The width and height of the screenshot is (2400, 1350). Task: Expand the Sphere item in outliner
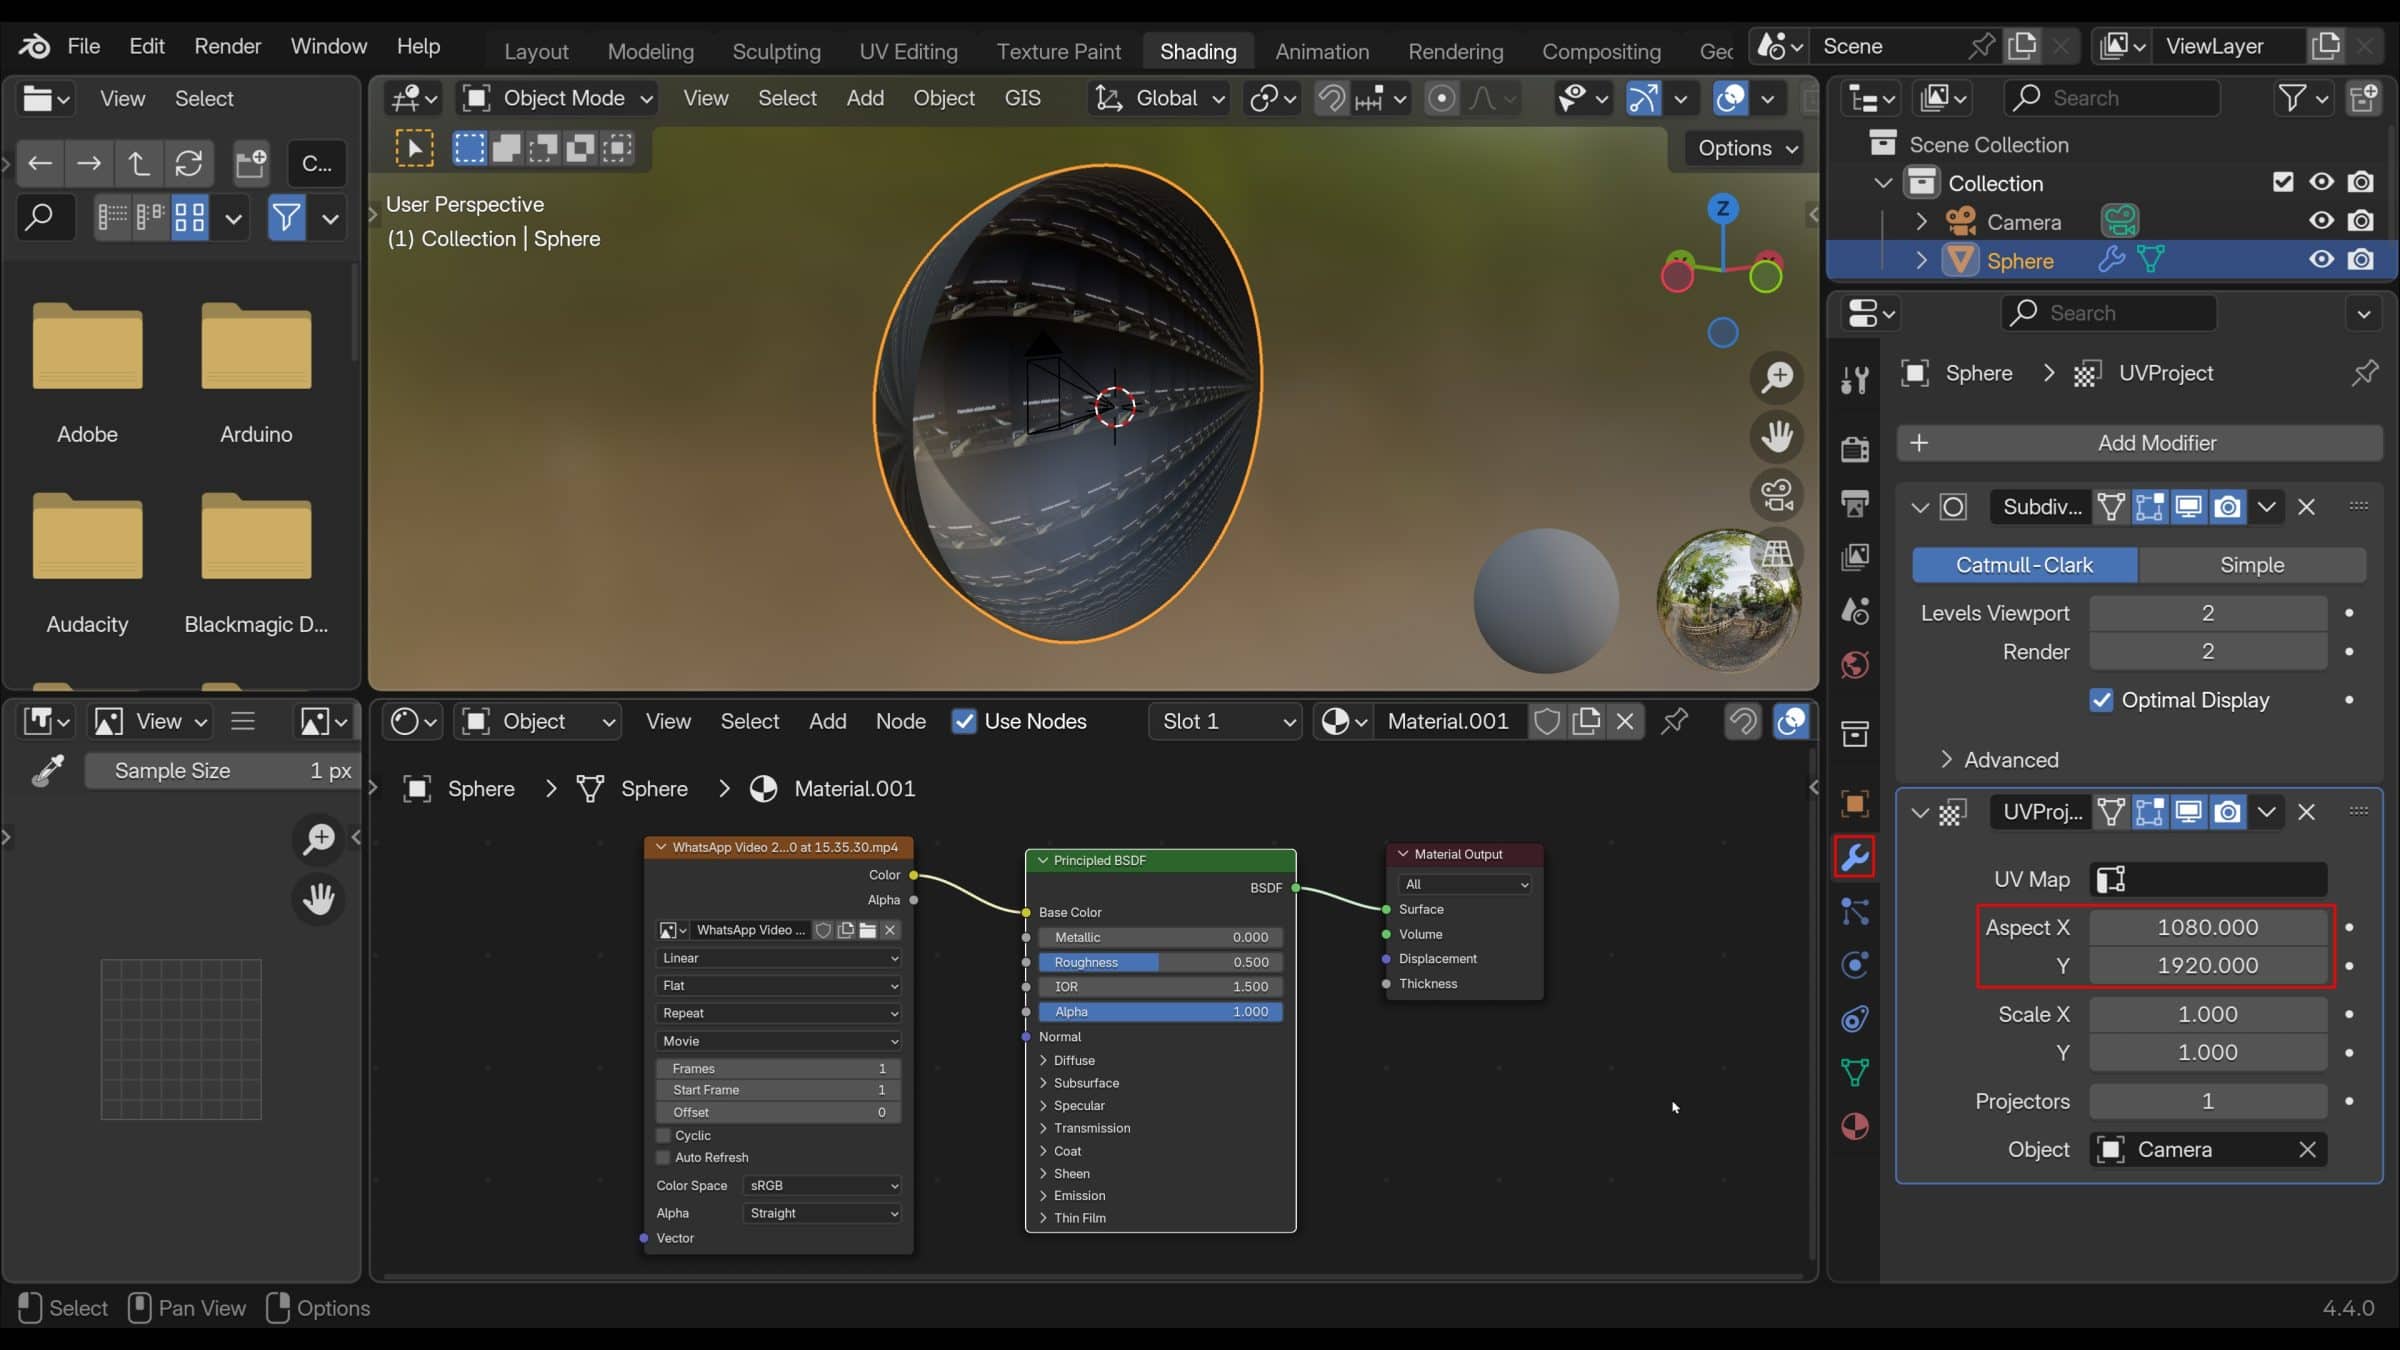pyautogui.click(x=1921, y=260)
